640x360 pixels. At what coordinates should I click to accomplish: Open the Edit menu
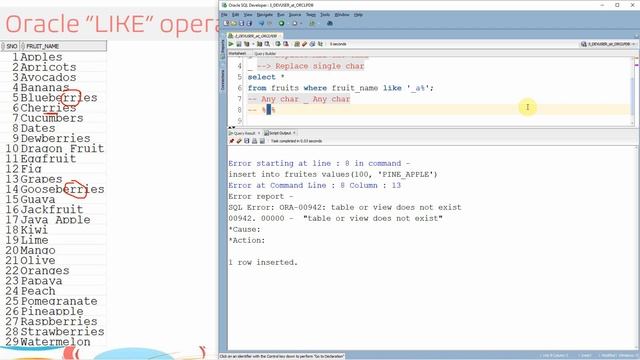click(236, 15)
